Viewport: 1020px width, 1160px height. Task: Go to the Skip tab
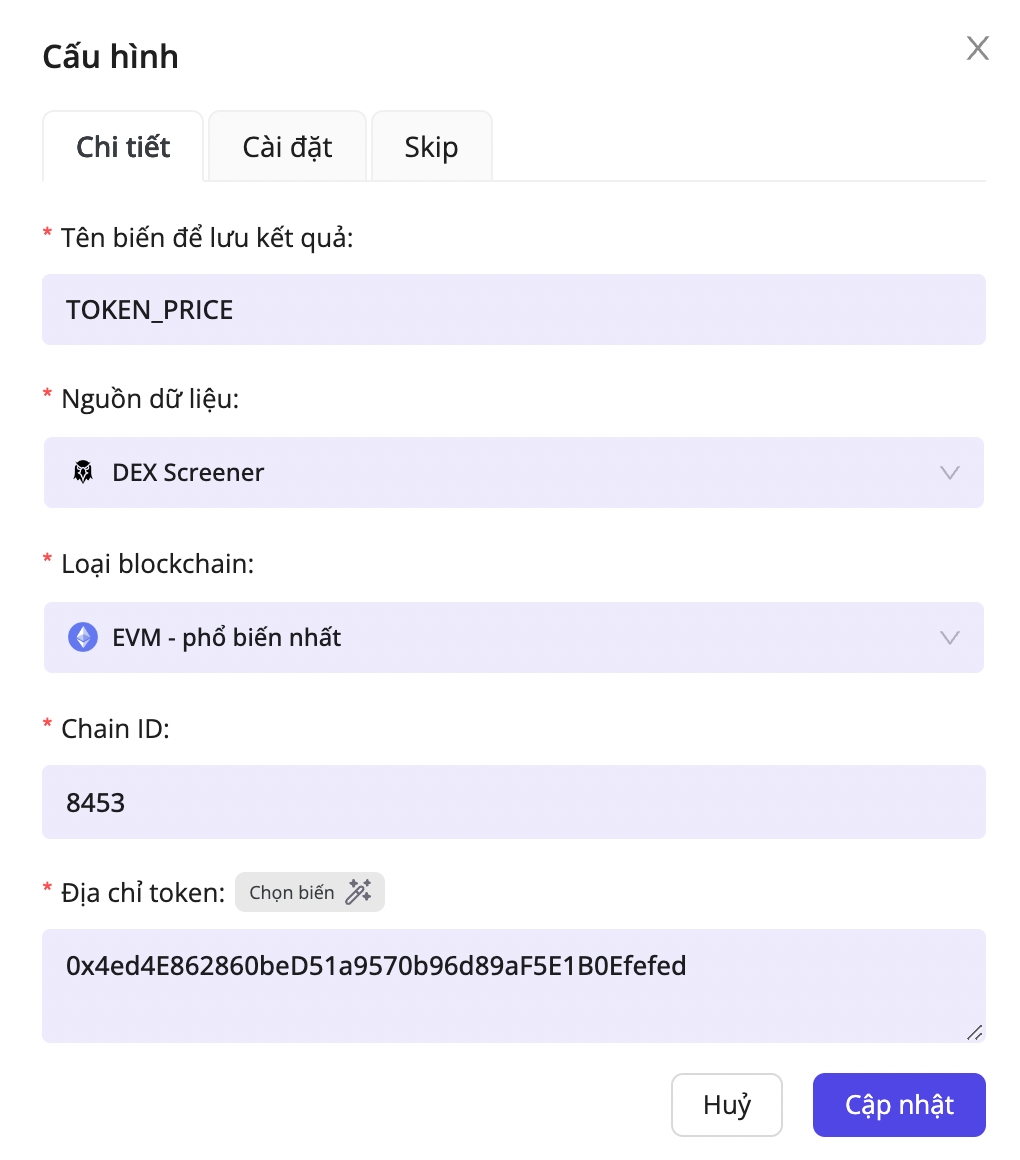(431, 147)
